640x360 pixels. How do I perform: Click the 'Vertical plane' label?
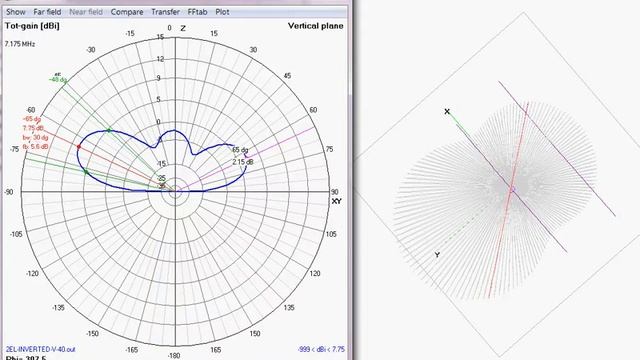point(316,26)
